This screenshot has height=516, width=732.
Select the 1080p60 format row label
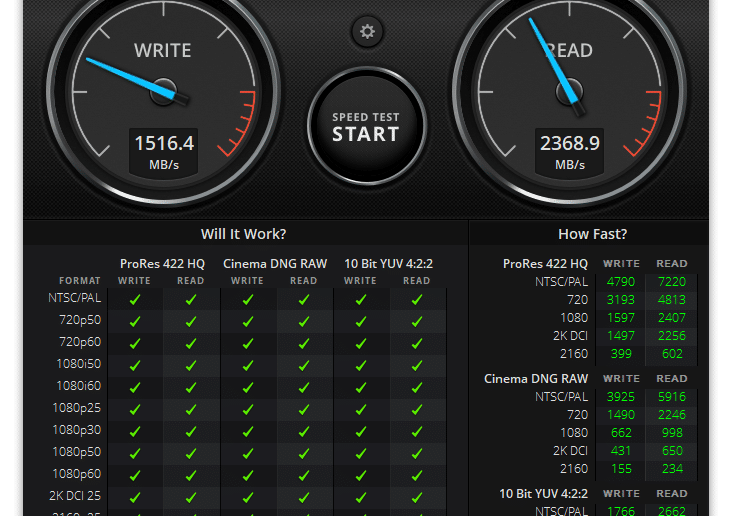tap(77, 474)
